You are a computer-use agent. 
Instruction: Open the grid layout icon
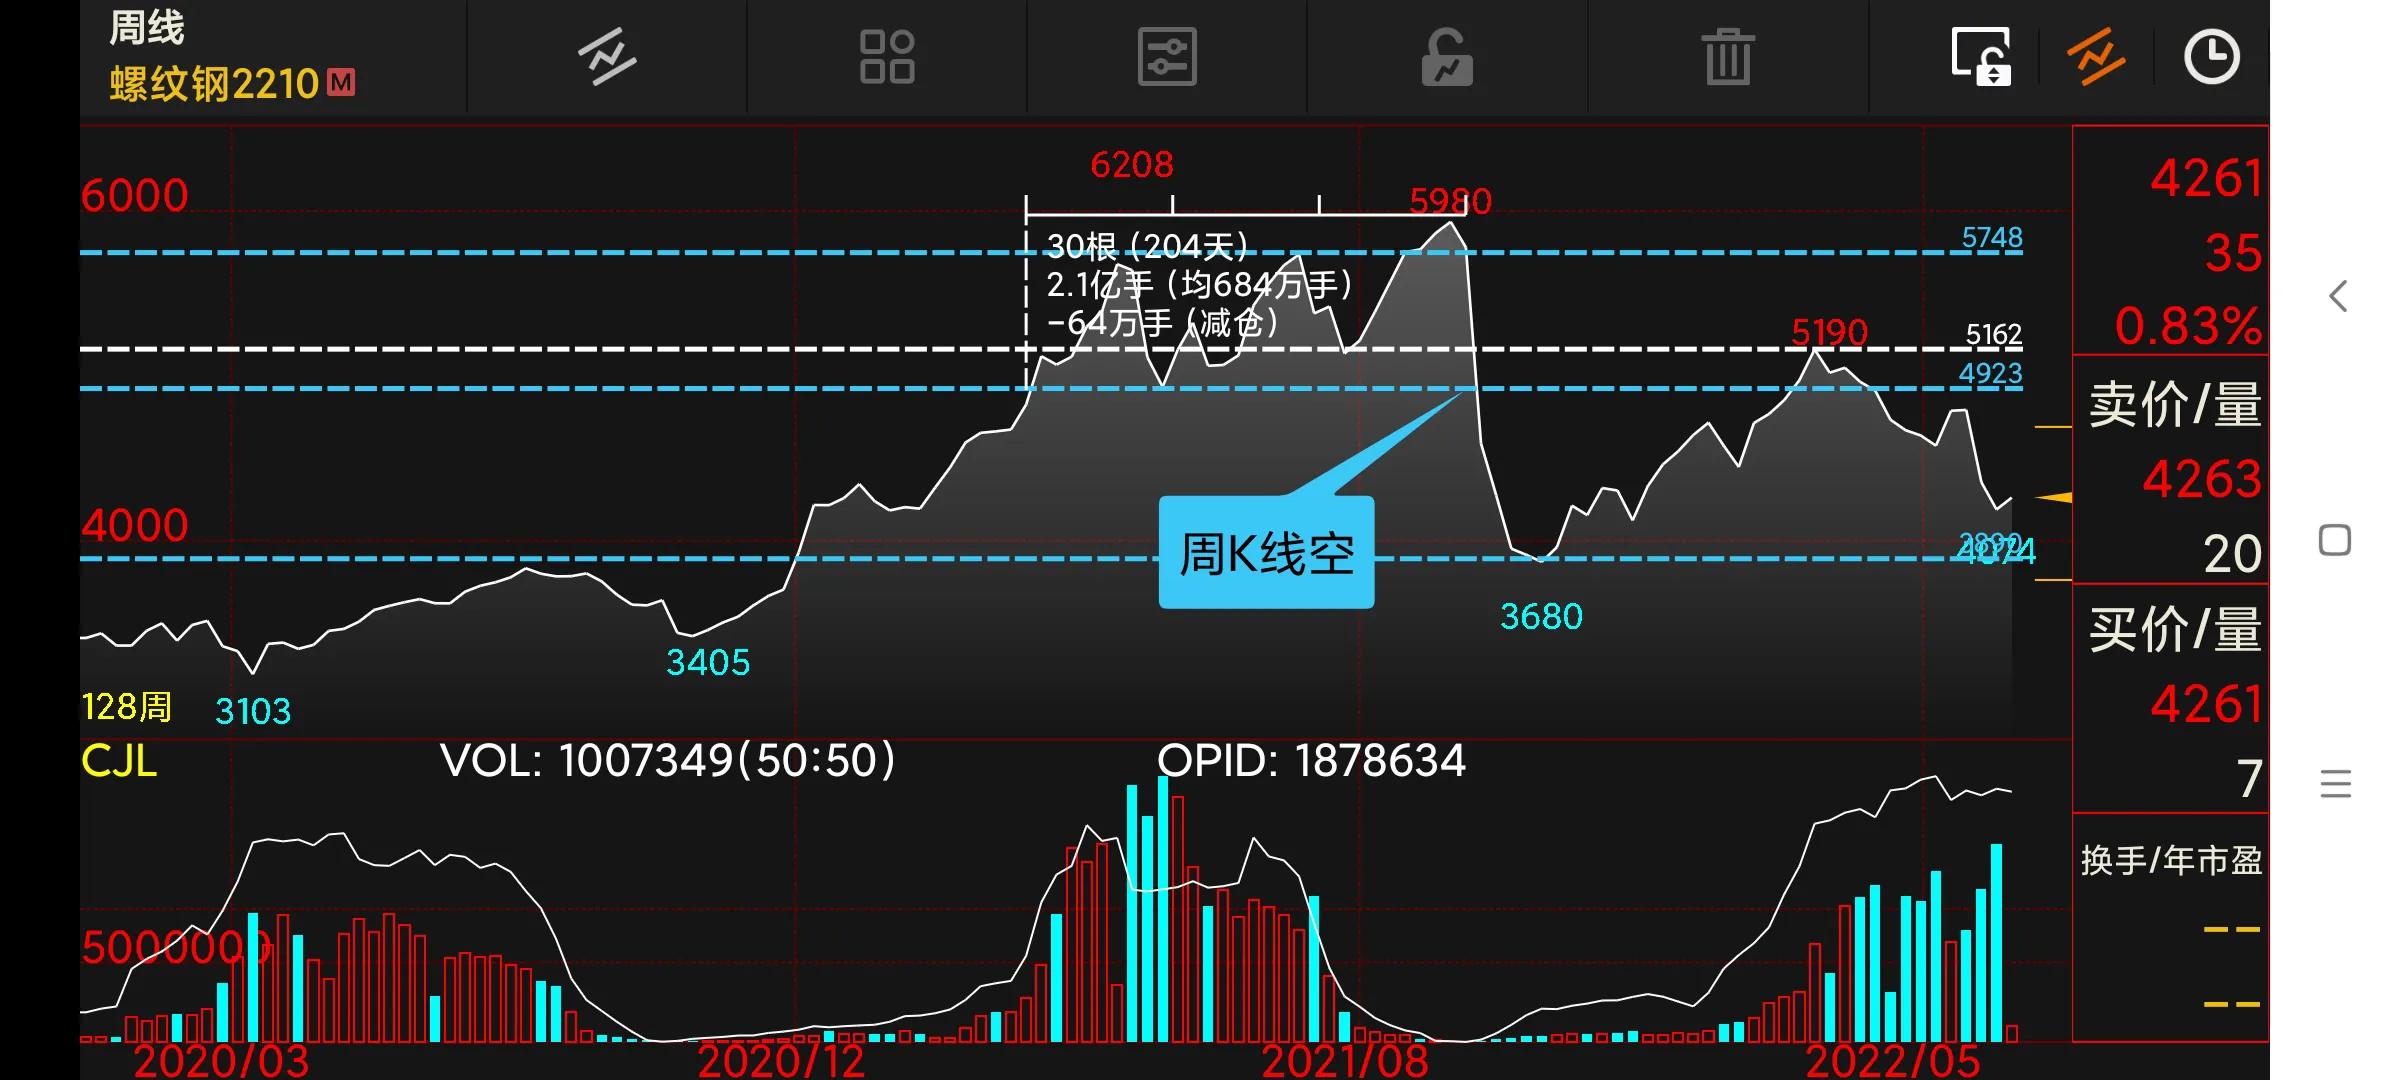pos(888,58)
